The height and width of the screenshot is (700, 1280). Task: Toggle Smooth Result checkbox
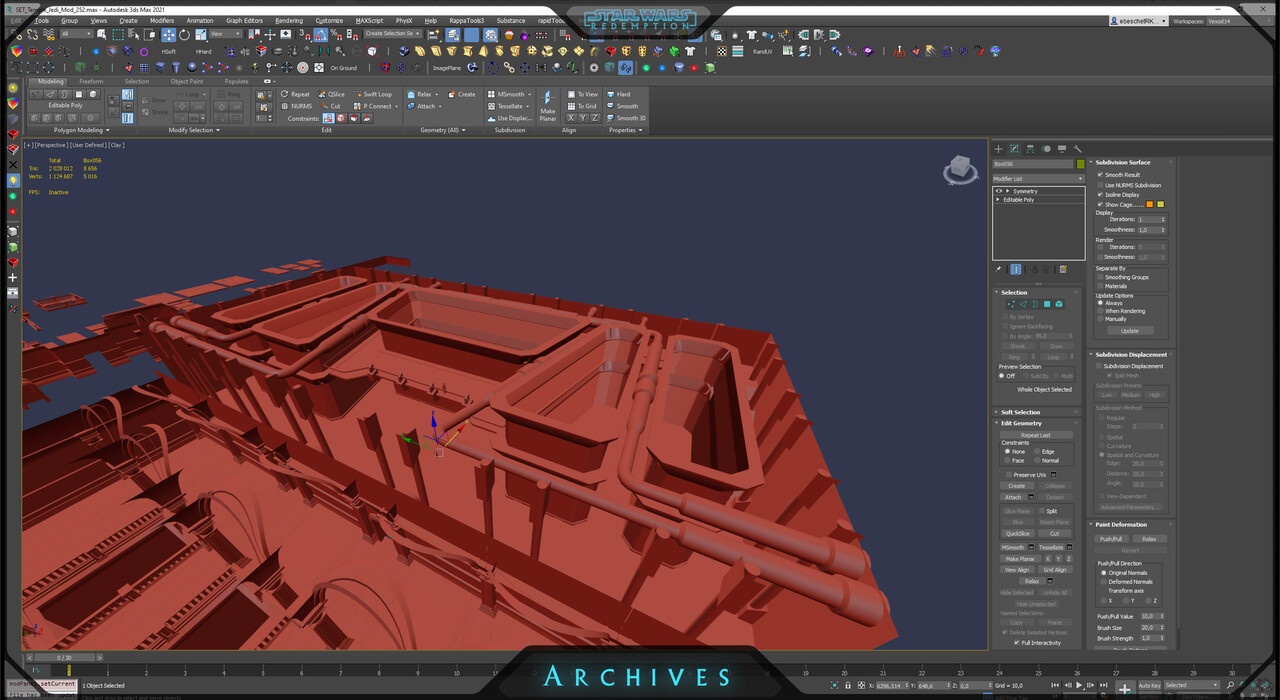(1100, 175)
